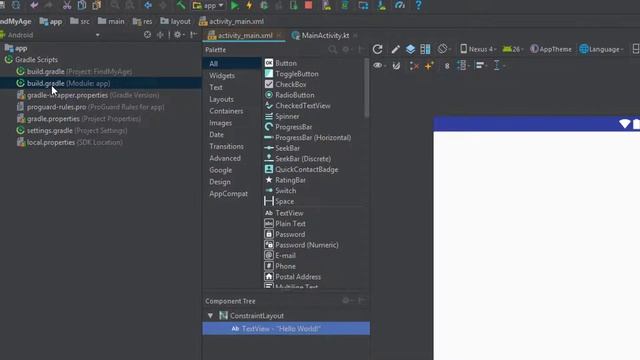Click the Make Project hammer icon
The height and width of the screenshot is (360, 640).
(x=180, y=5)
